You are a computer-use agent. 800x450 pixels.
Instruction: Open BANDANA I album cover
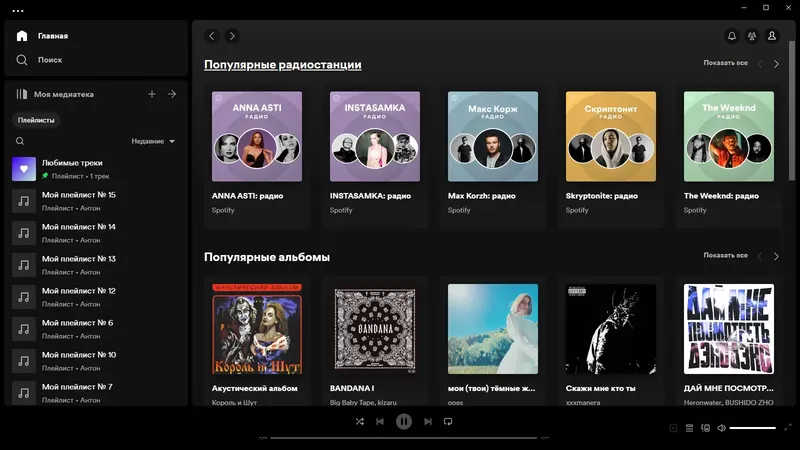pos(375,329)
